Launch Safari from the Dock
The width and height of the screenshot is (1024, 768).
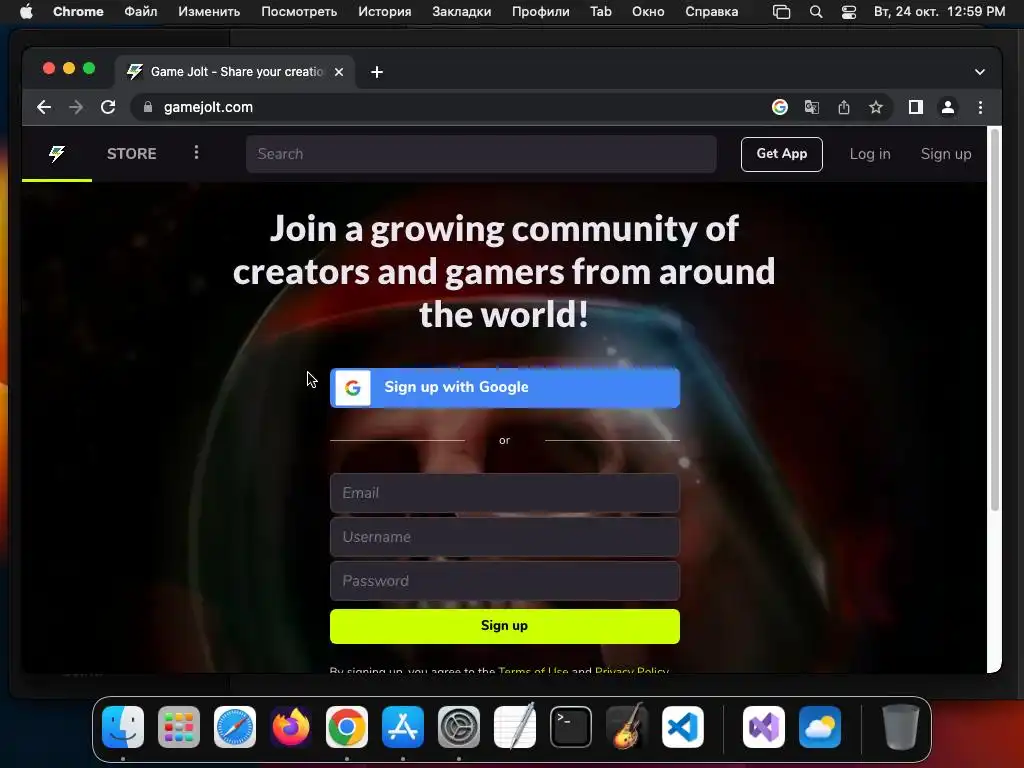[235, 727]
